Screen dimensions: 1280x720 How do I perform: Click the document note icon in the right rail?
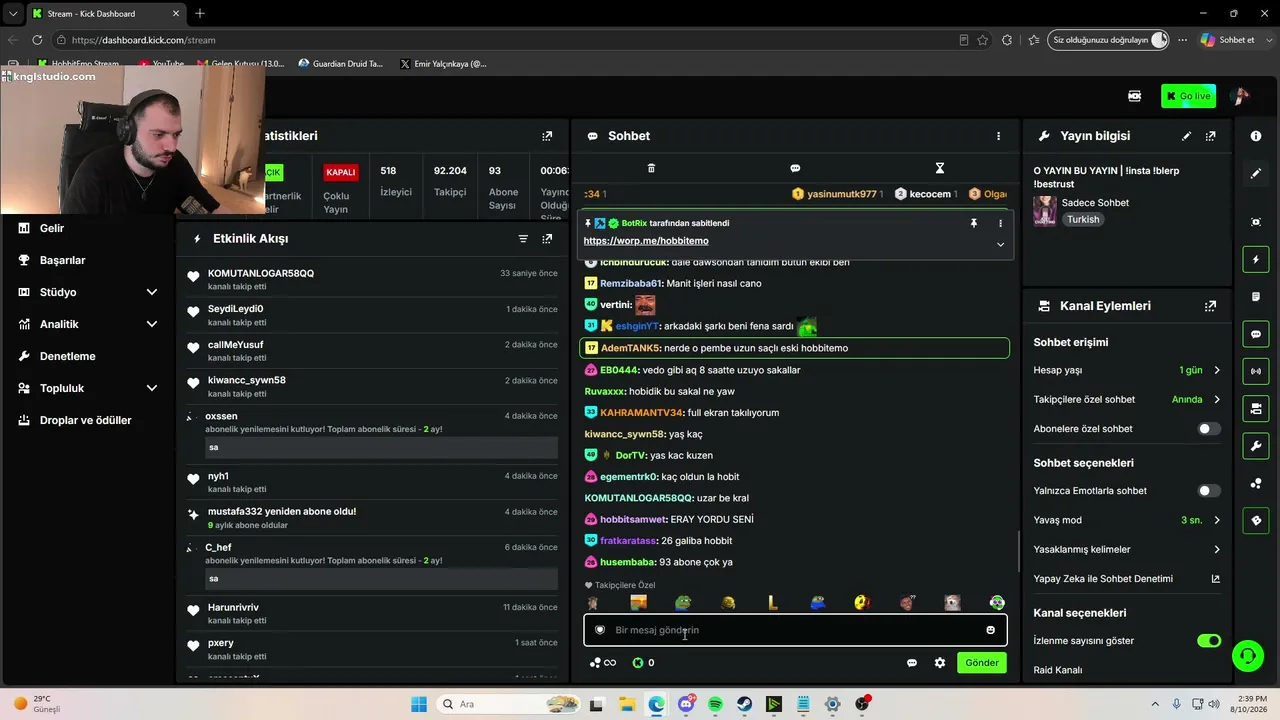click(x=1256, y=297)
